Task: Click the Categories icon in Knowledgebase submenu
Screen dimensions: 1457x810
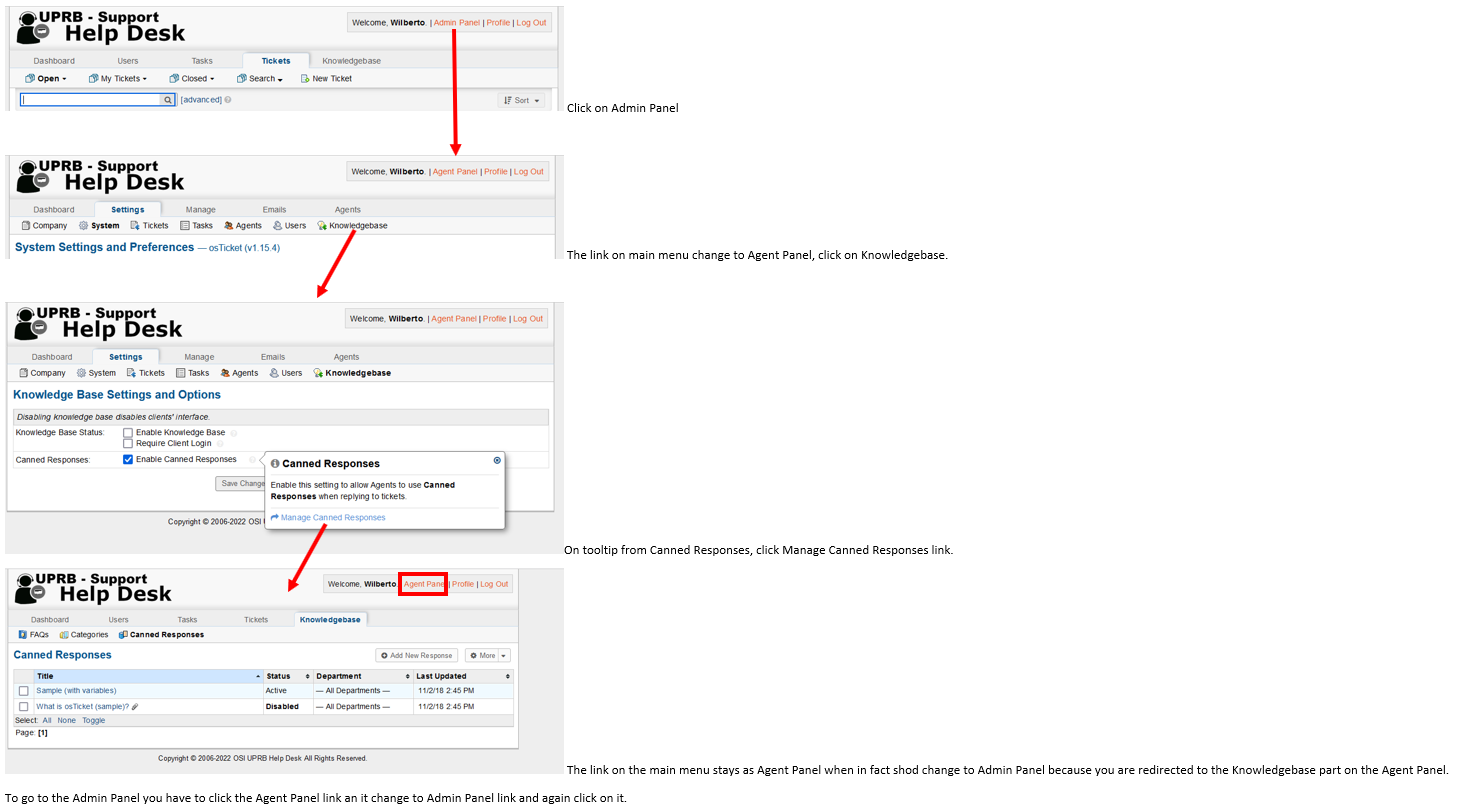Action: coord(64,635)
